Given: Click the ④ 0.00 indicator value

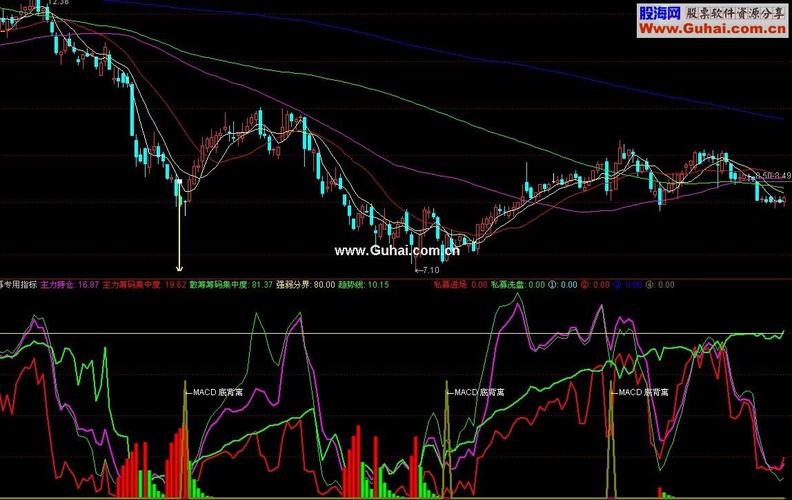Looking at the screenshot, I should (x=660, y=285).
